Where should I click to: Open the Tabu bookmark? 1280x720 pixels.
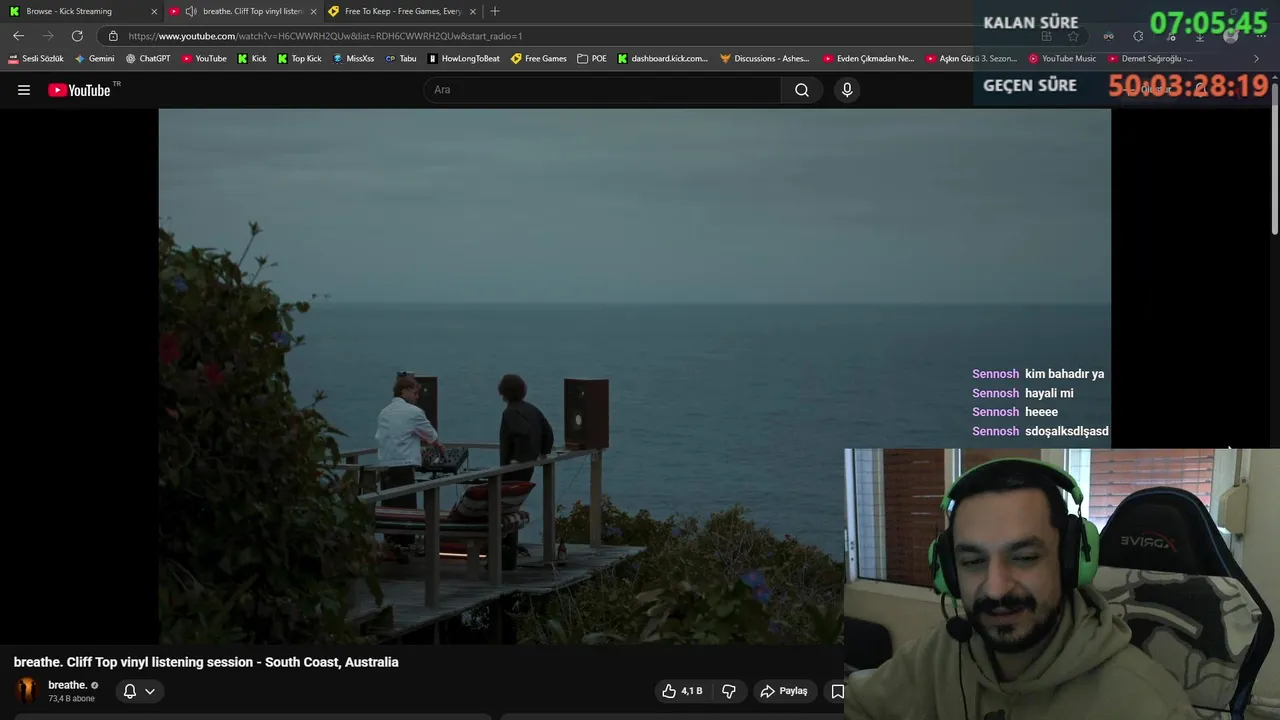coord(401,59)
